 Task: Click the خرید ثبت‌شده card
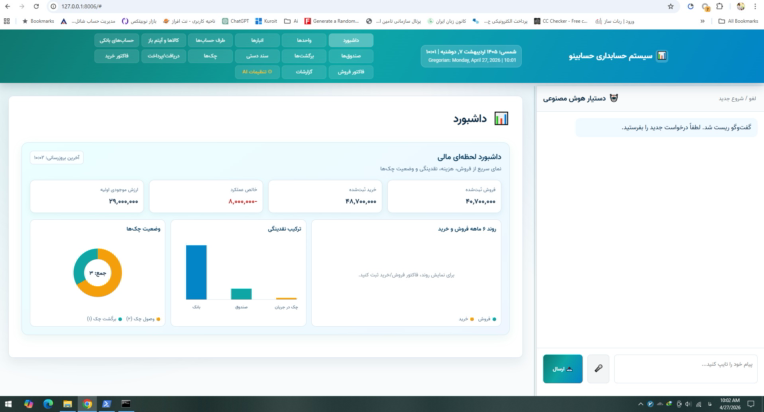[325, 196]
